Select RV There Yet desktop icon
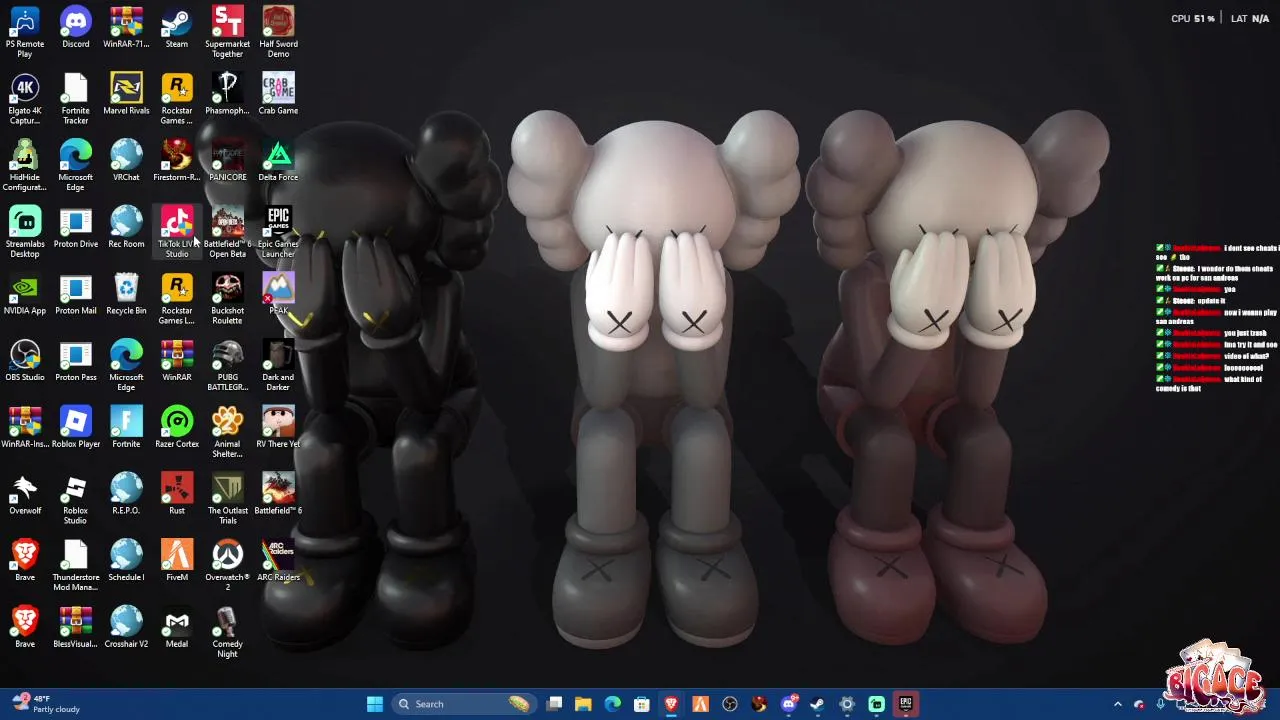Screen dimensions: 1280x720 coord(278,428)
